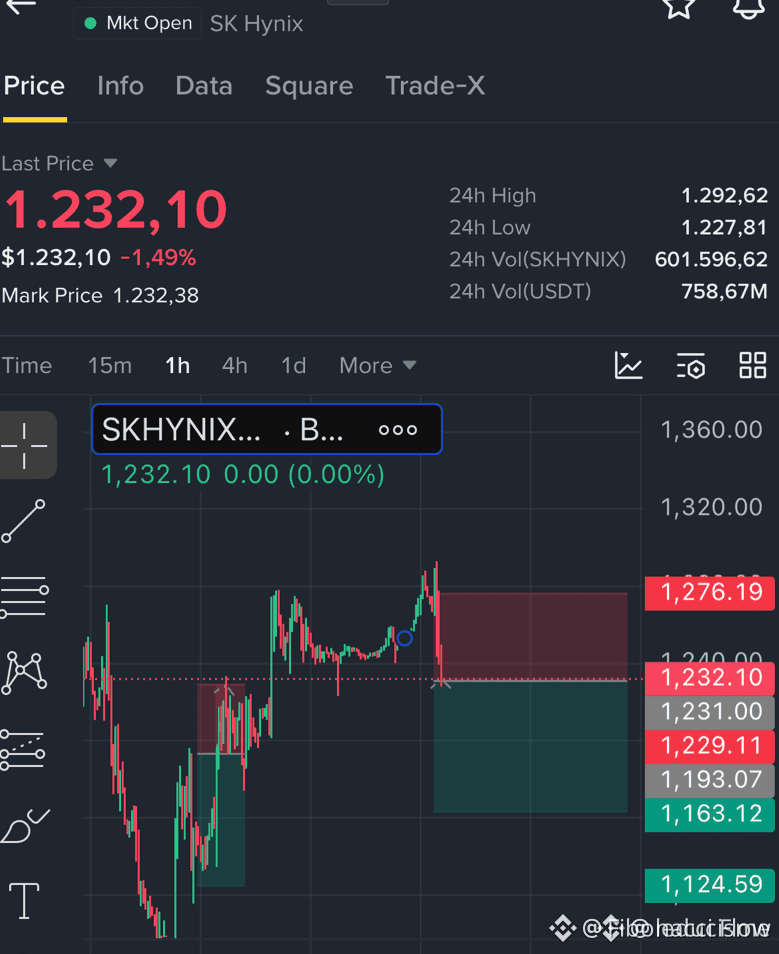Select the 4h interval
Image resolution: width=779 pixels, height=954 pixels.
click(235, 366)
